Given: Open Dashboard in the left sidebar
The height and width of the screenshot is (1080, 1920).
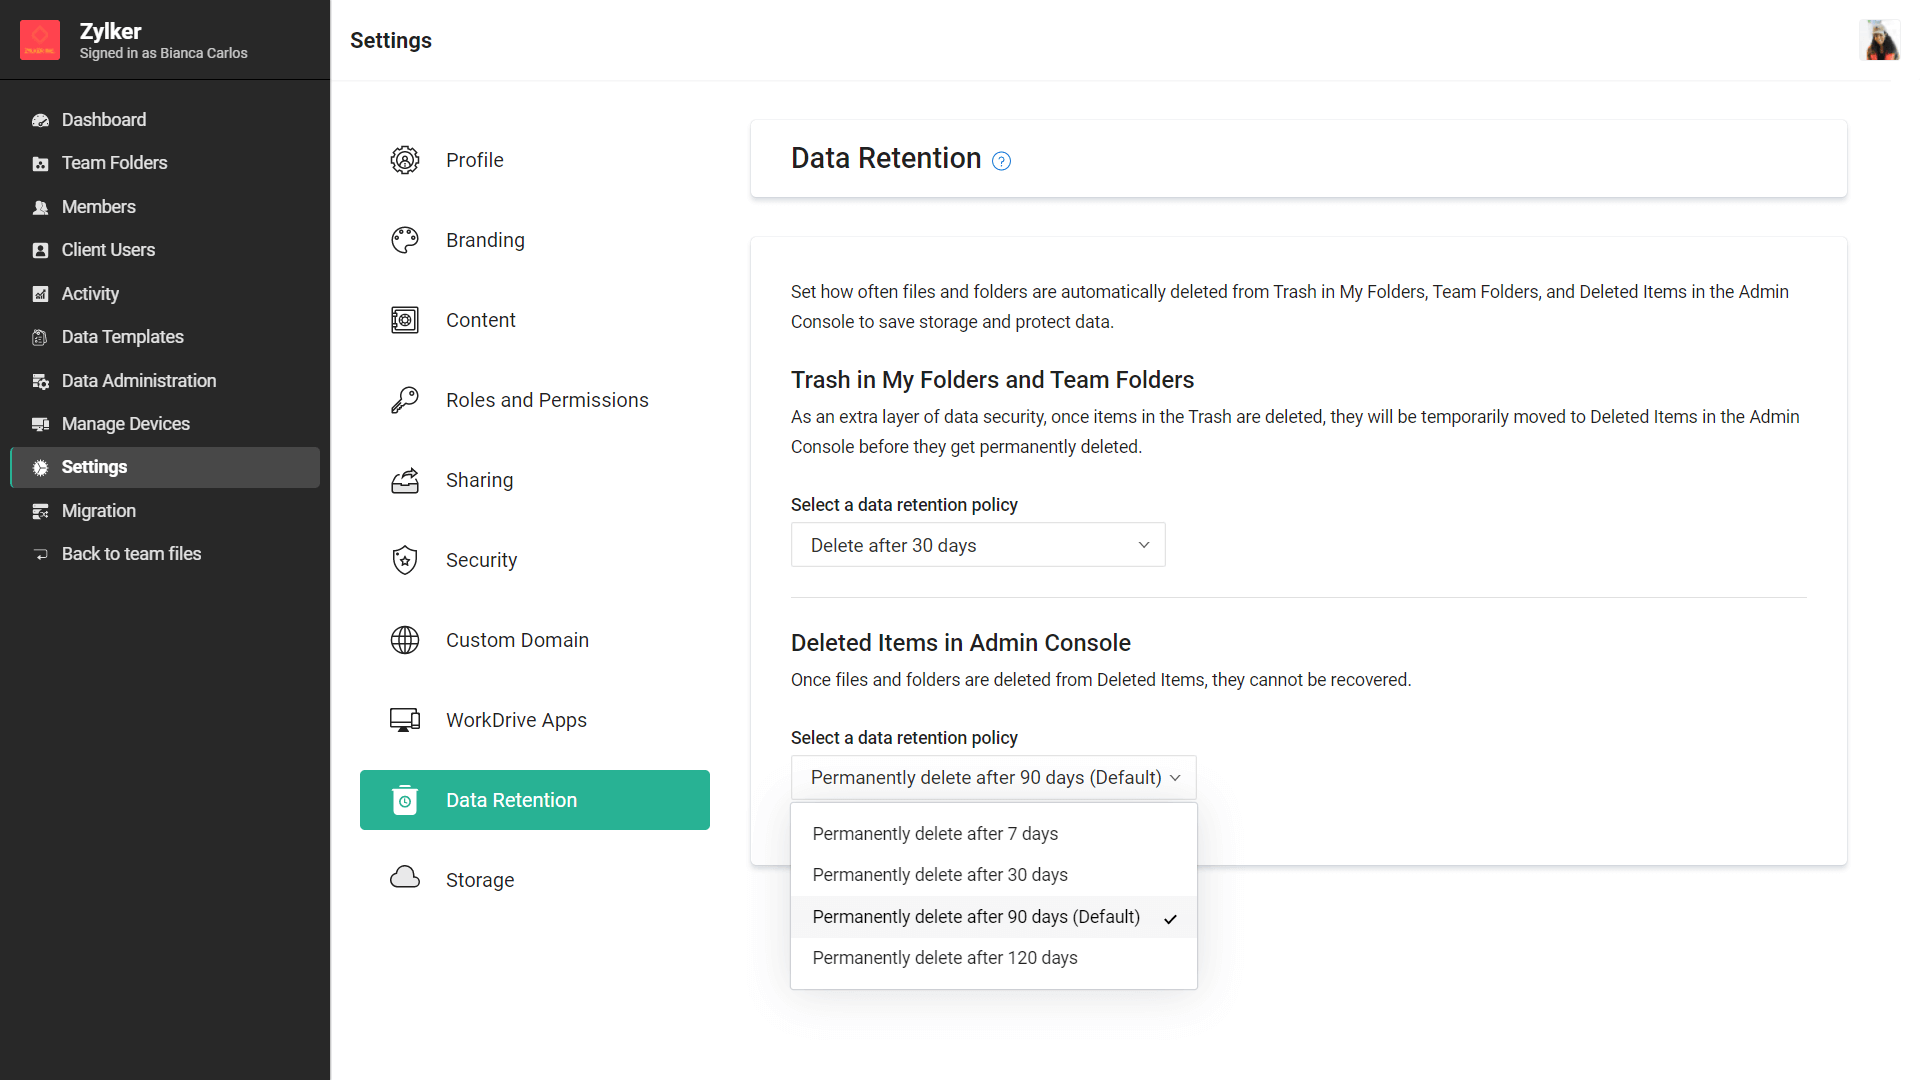Looking at the screenshot, I should pos(104,120).
